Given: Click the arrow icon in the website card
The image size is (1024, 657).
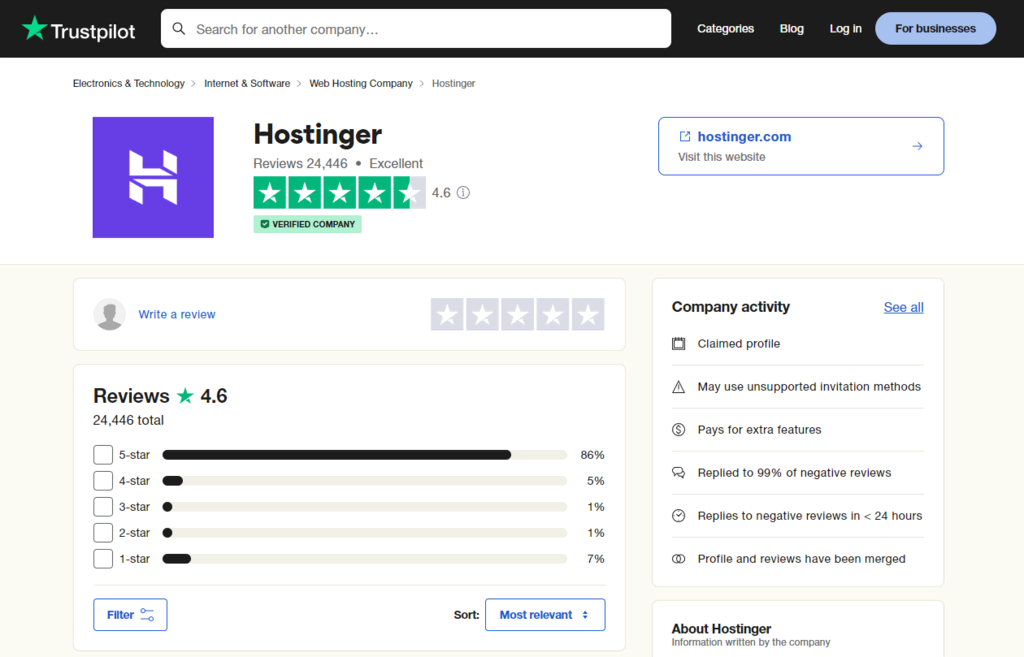Looking at the screenshot, I should [x=918, y=146].
